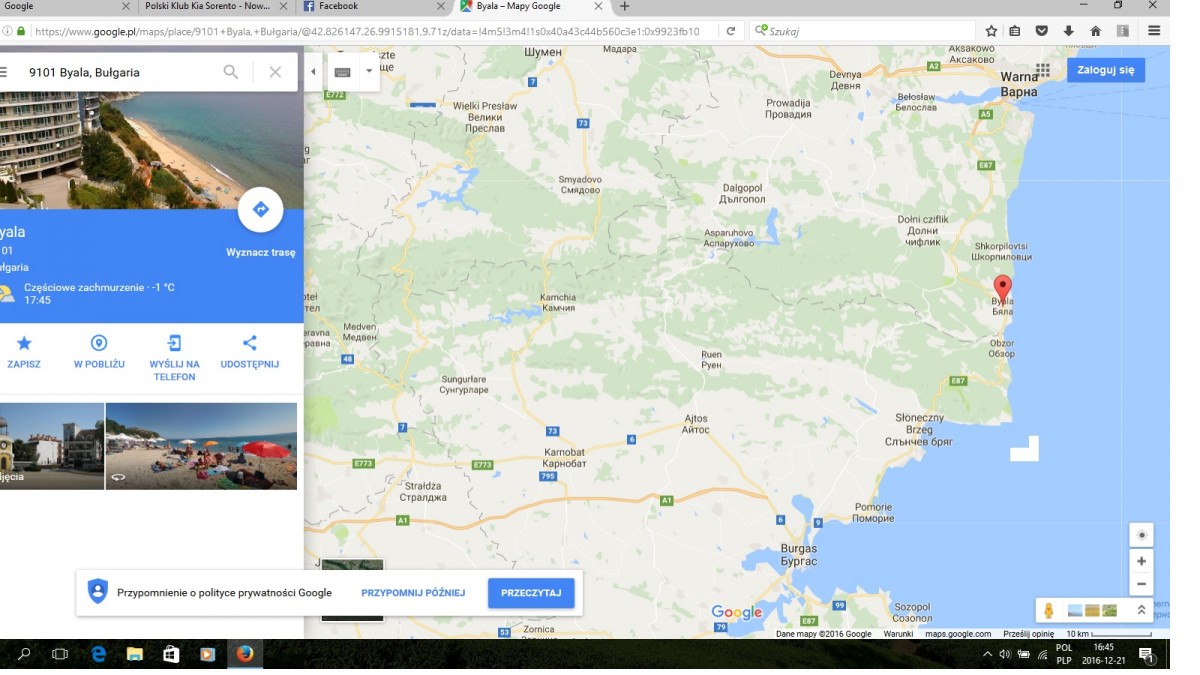The width and height of the screenshot is (1200, 675).
Task: Open the Google apps grid
Action: 1043,70
